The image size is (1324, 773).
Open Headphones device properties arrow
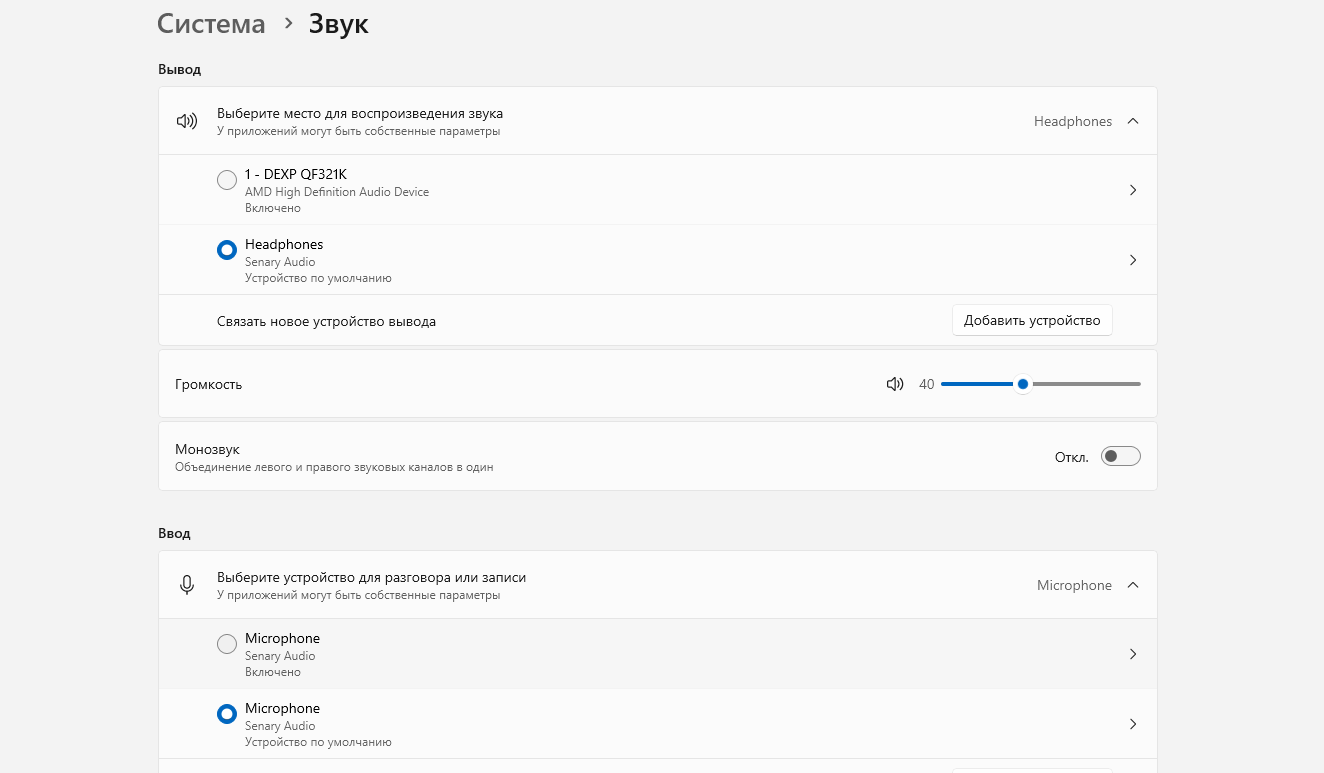(1132, 260)
